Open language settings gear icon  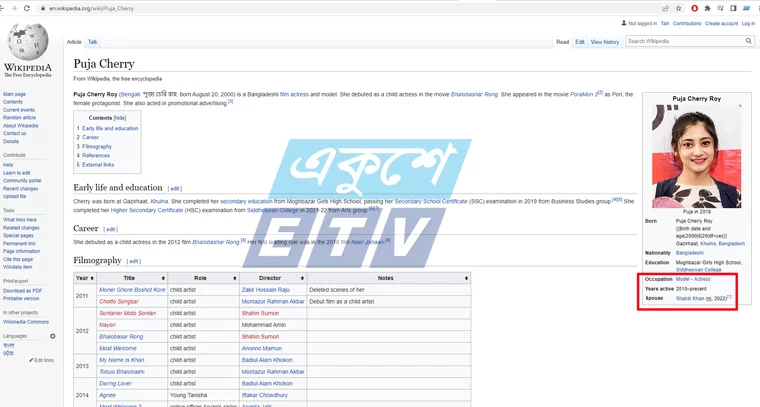(53, 336)
